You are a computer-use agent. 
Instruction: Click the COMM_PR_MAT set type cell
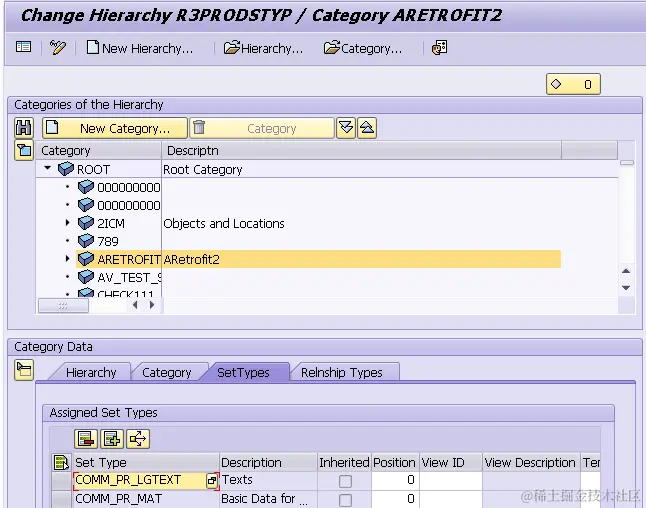point(146,499)
